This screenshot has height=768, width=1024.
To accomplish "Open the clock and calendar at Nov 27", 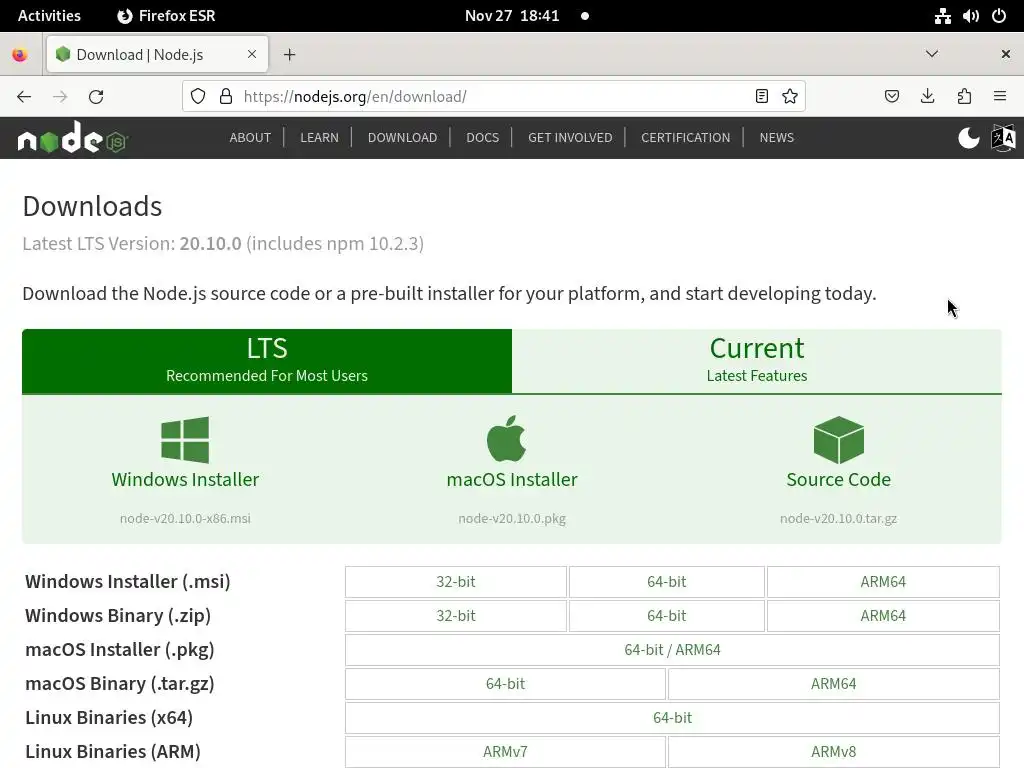I will (x=512, y=16).
